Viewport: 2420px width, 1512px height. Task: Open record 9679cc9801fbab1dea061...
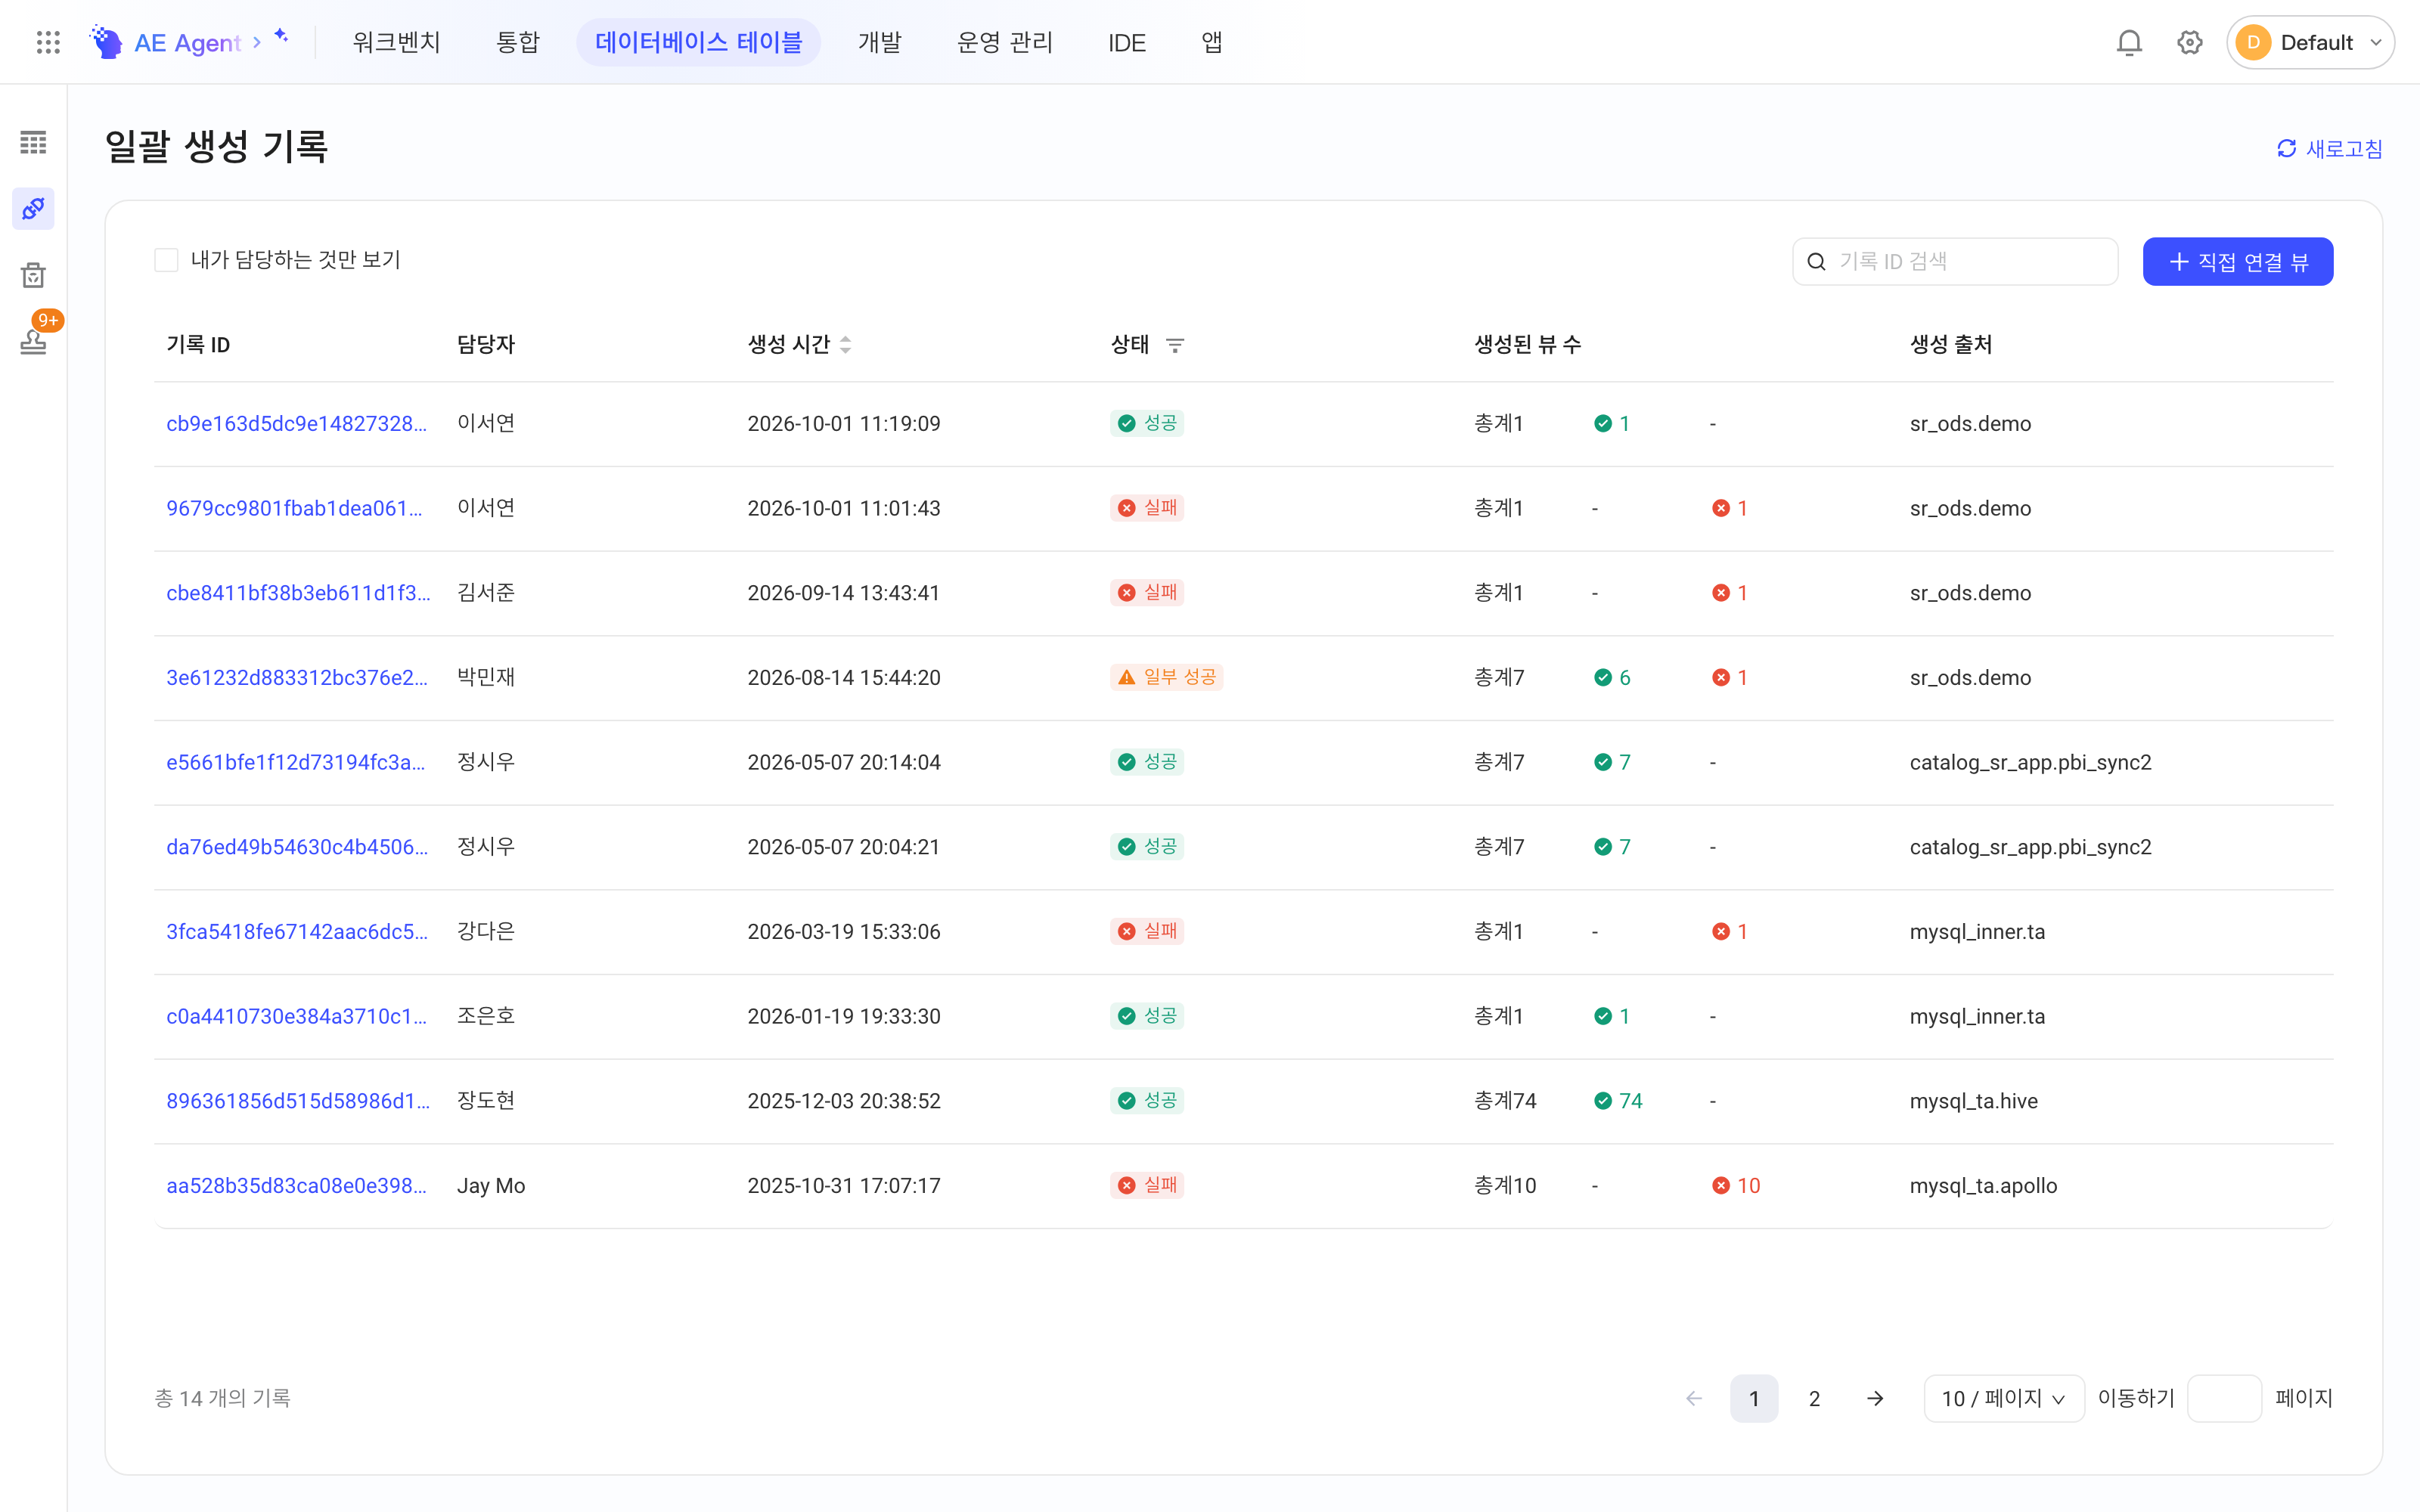(x=294, y=508)
